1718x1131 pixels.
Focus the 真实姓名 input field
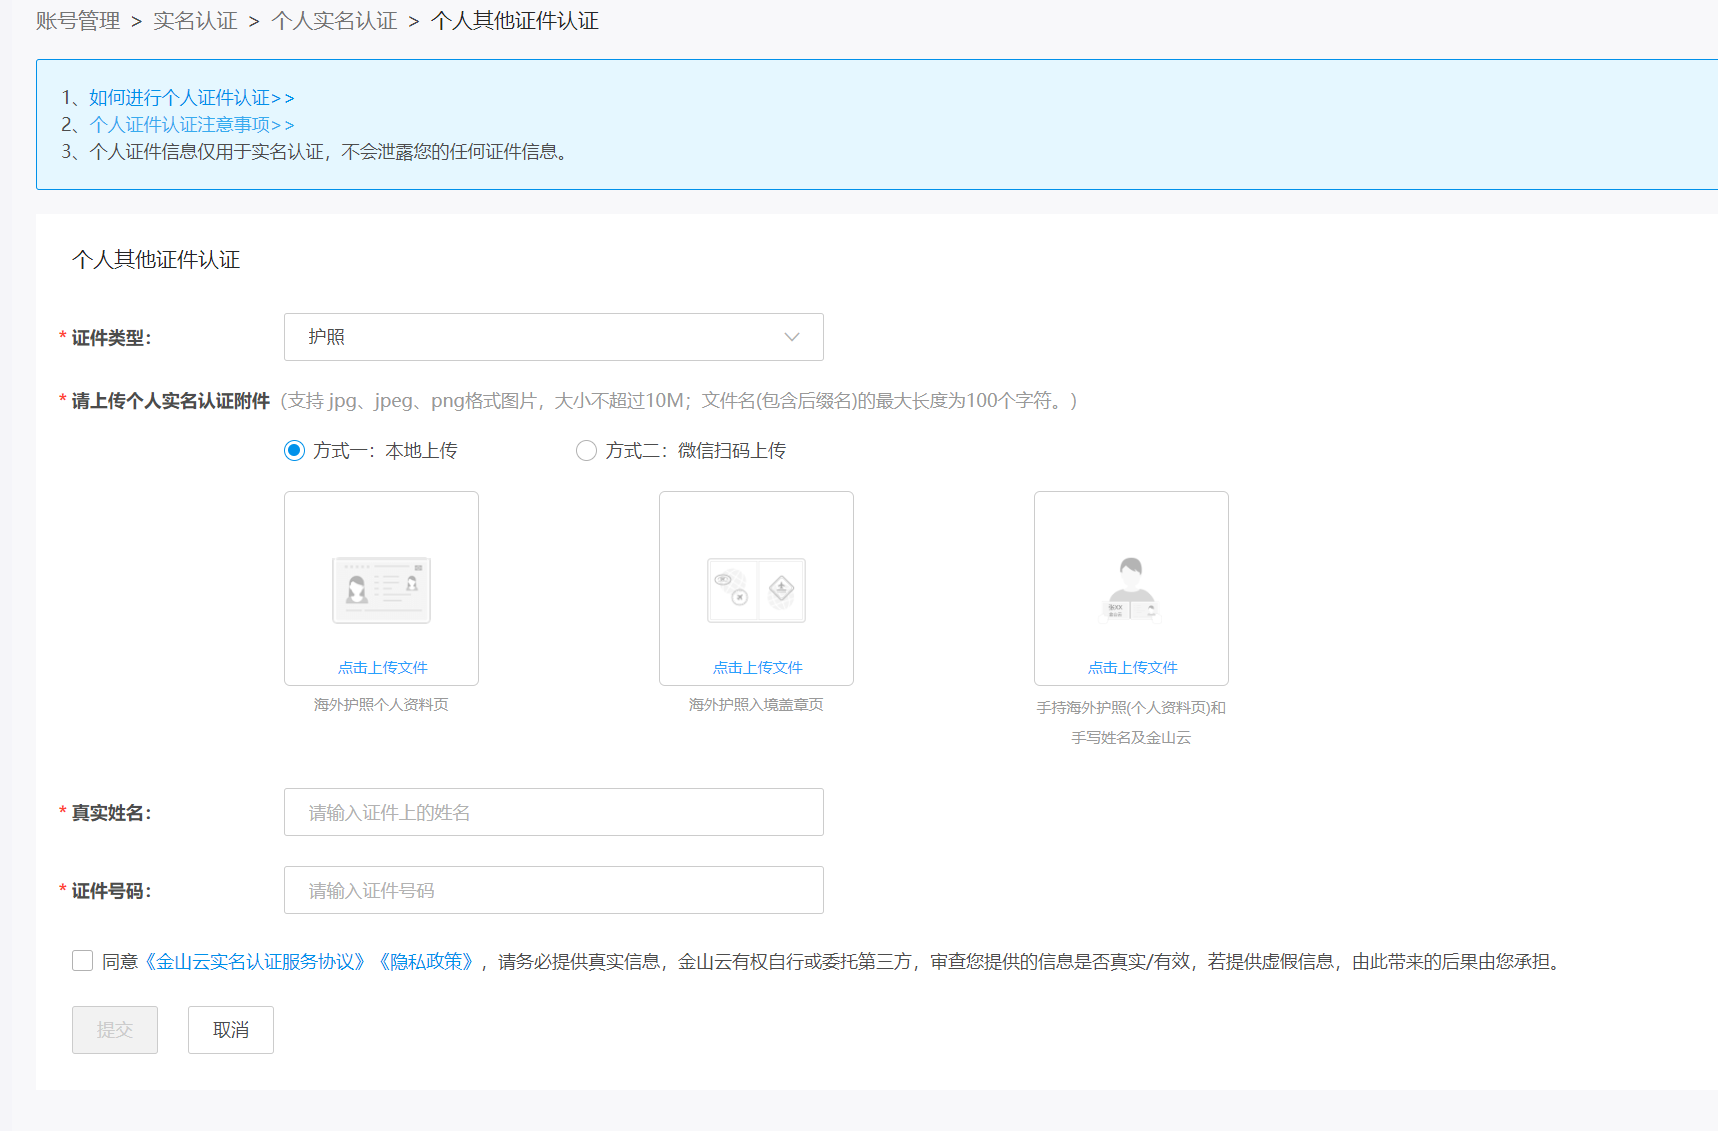pos(553,812)
